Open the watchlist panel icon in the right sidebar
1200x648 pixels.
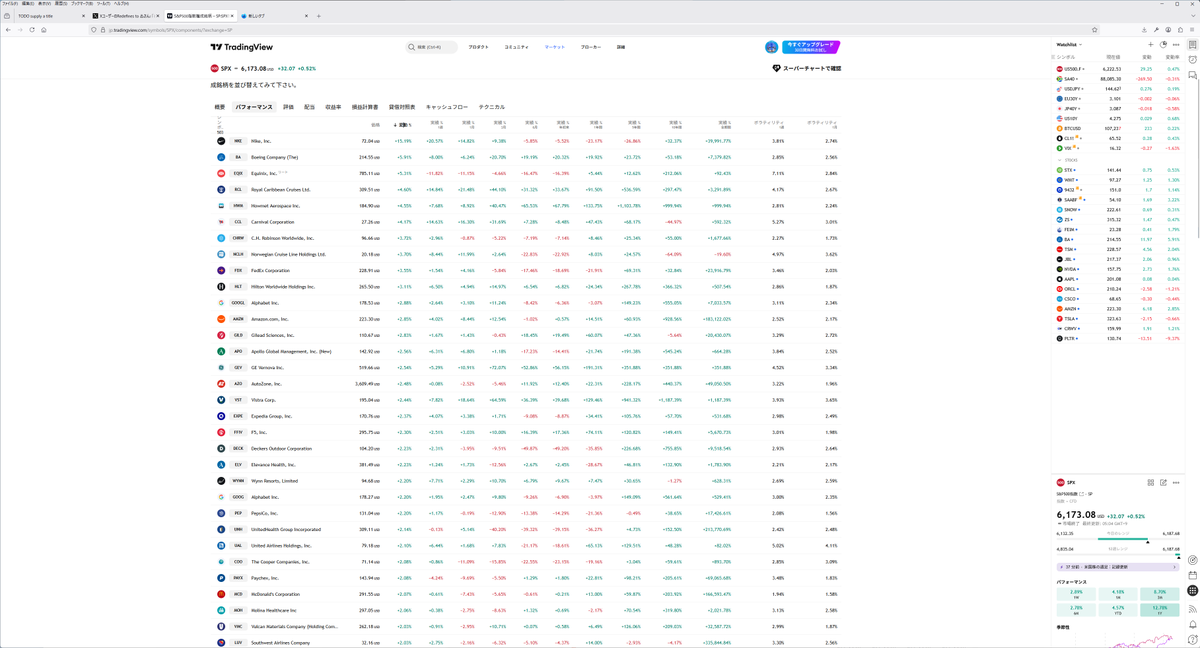point(1193,45)
